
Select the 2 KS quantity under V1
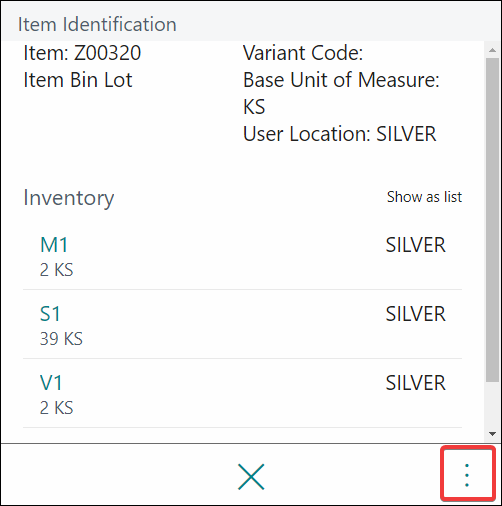point(56,408)
